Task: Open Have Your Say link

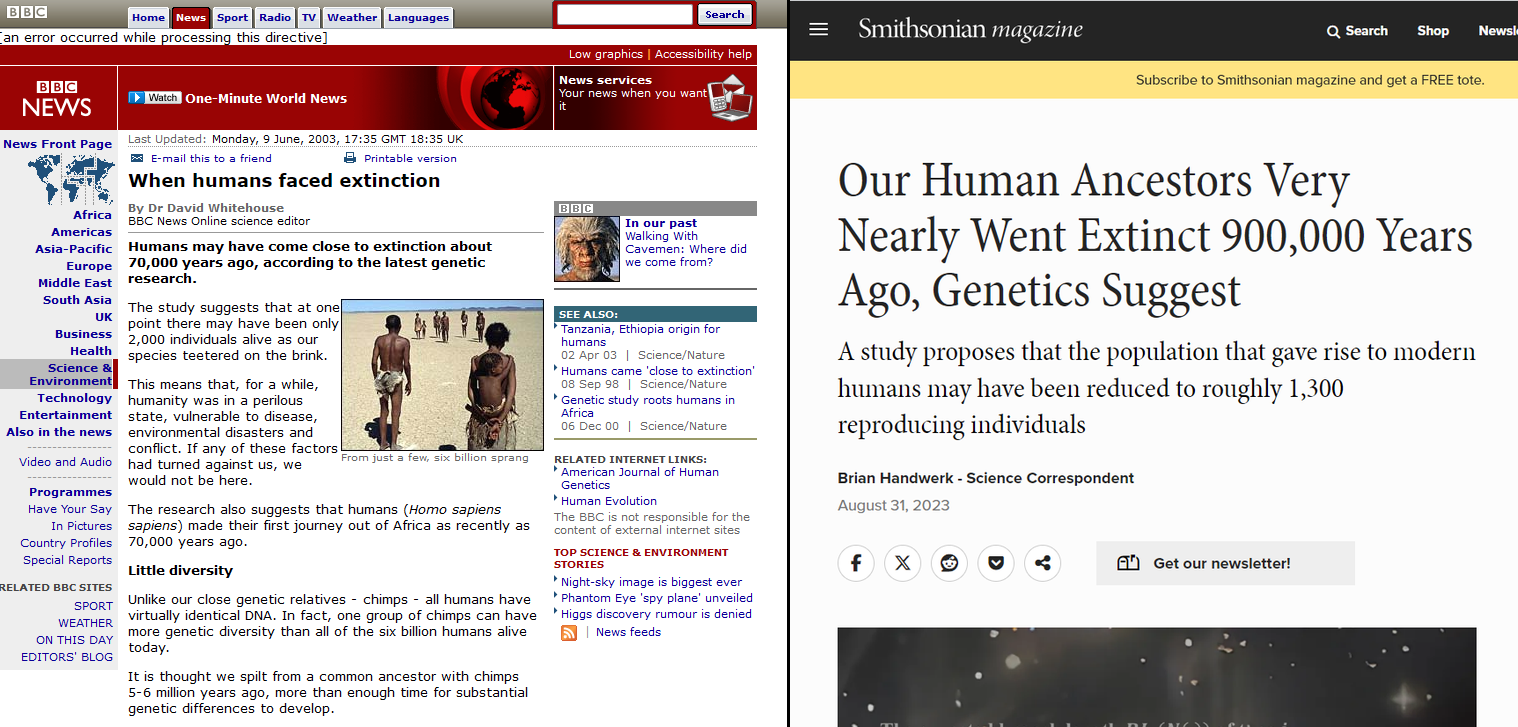Action: [70, 509]
